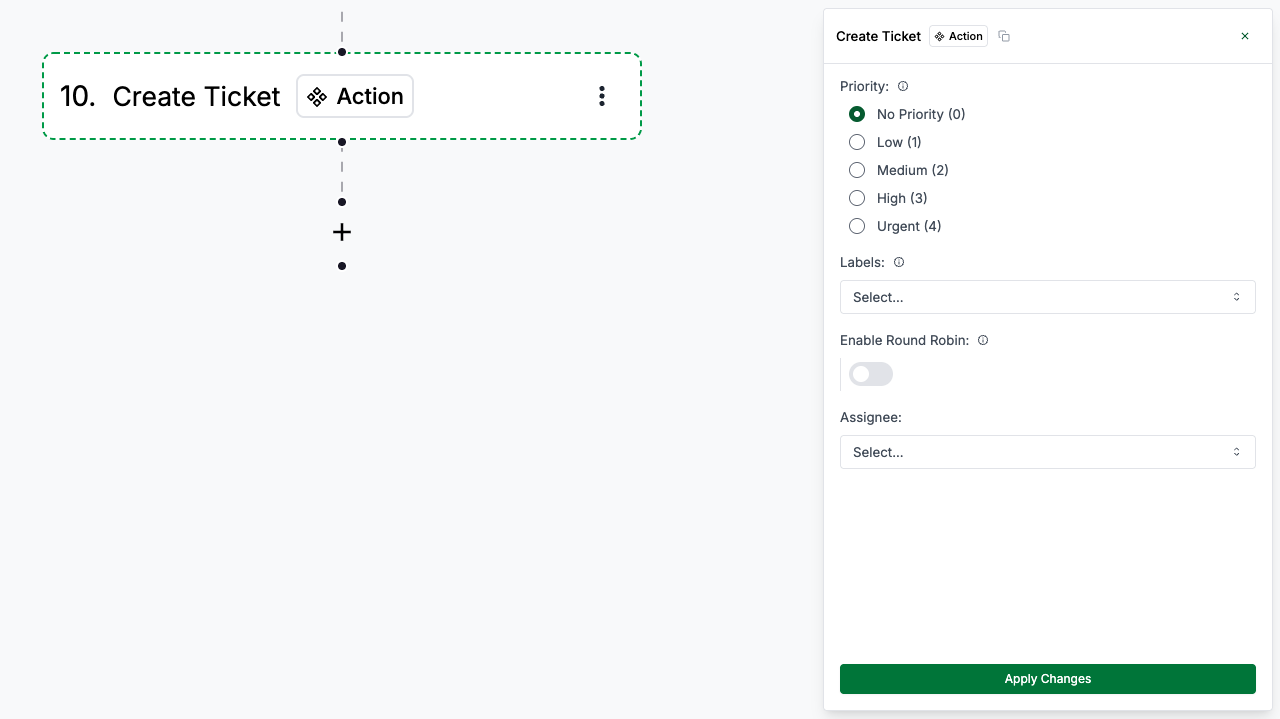Open the three-dot menu on Create Ticket node
The width and height of the screenshot is (1280, 719).
click(602, 96)
